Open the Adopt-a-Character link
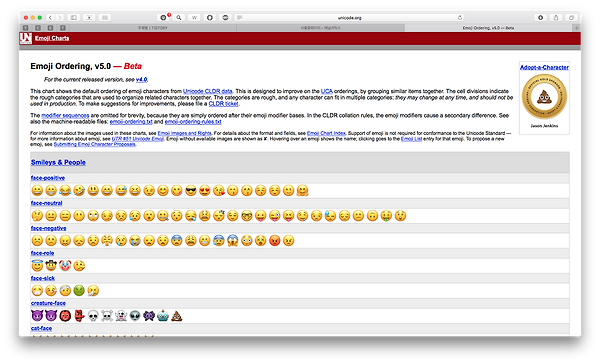600x364 pixels. (544, 67)
